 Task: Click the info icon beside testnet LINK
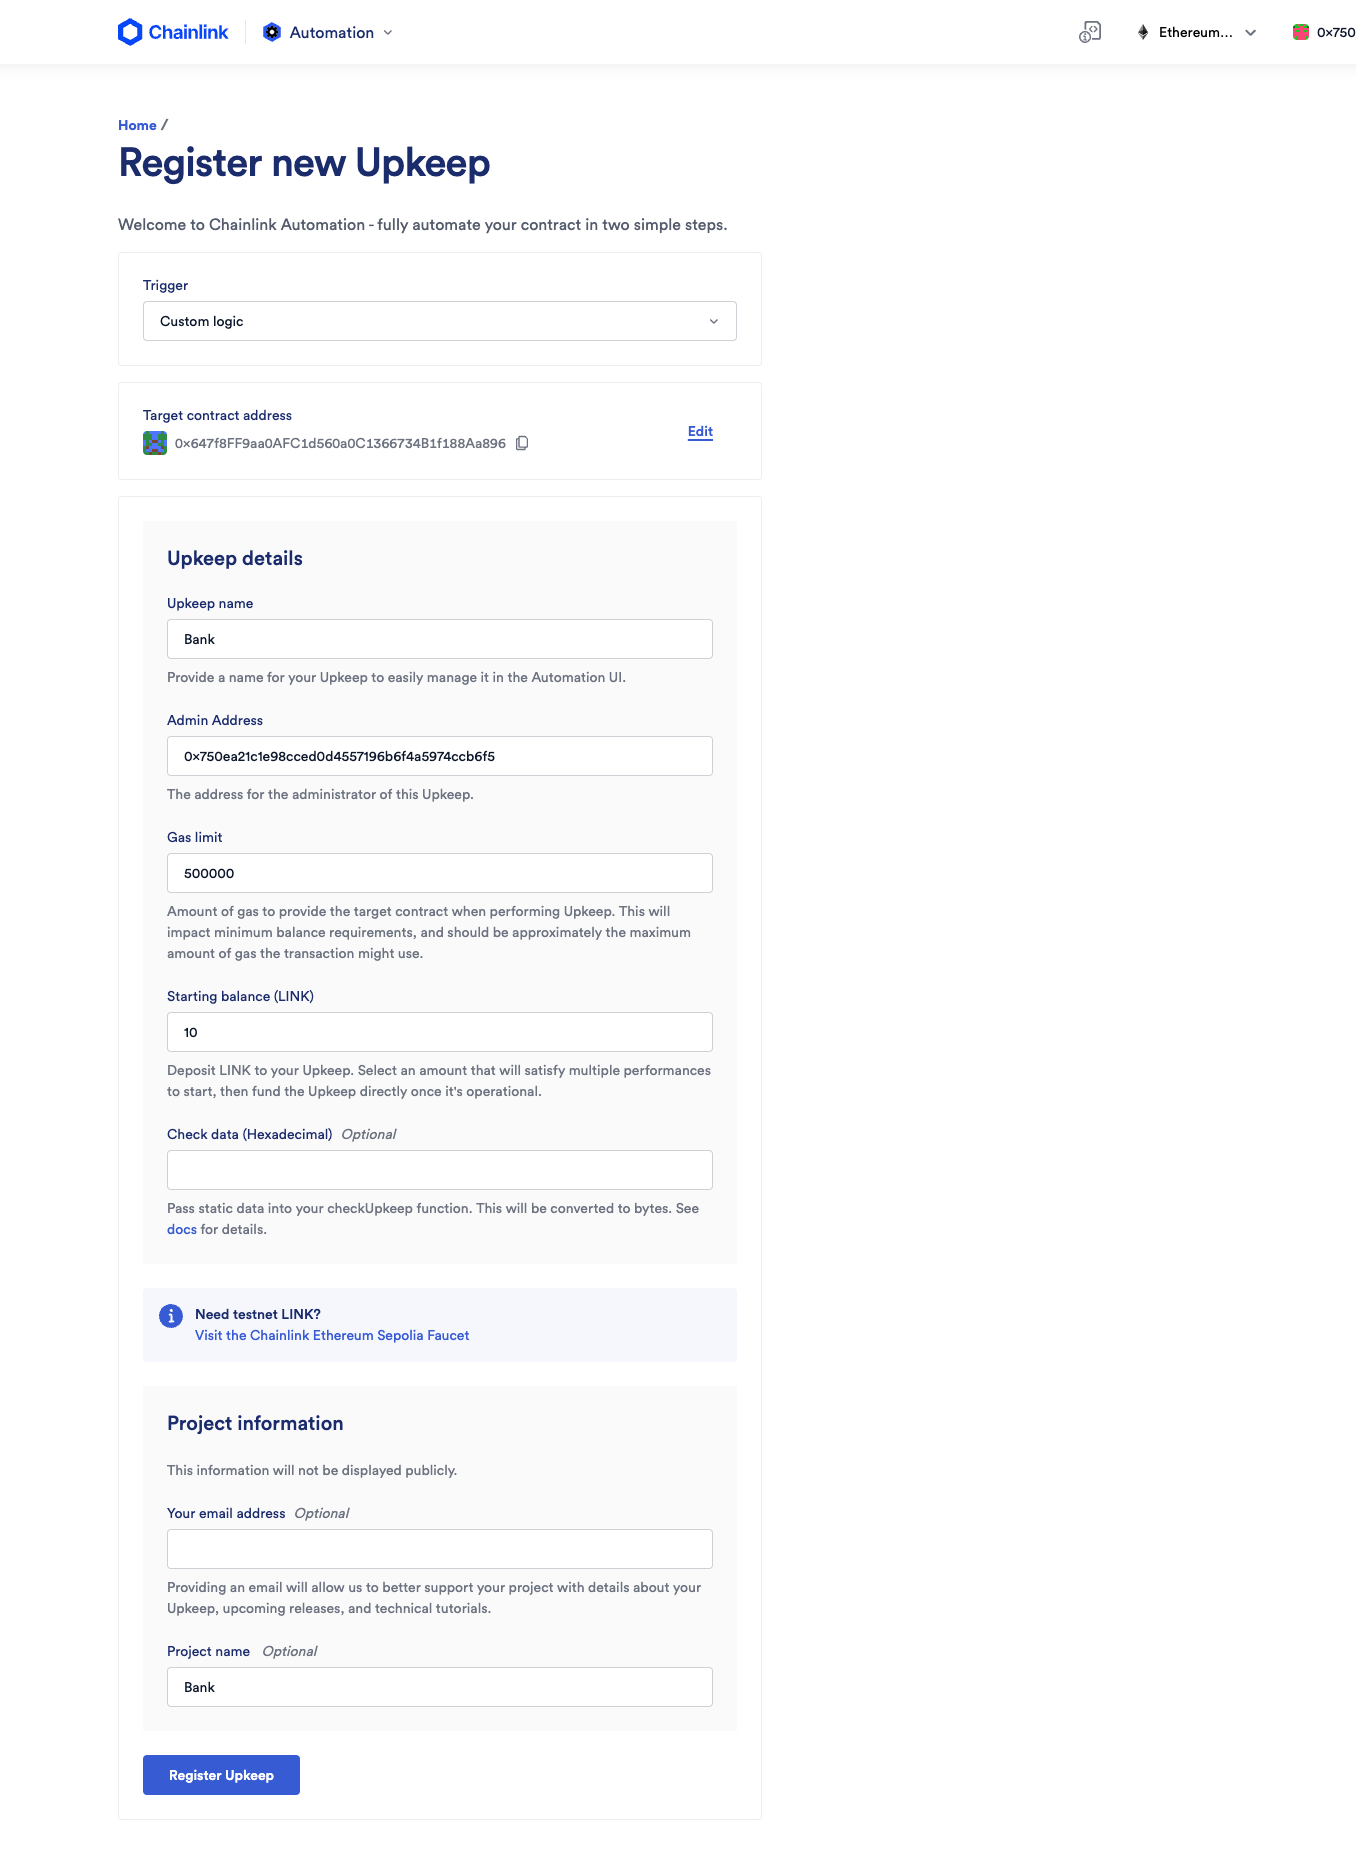click(x=171, y=1316)
